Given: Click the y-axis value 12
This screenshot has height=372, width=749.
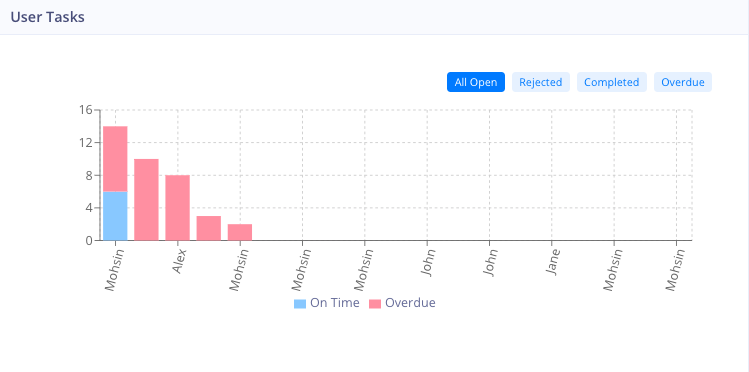Looking at the screenshot, I should coord(86,142).
